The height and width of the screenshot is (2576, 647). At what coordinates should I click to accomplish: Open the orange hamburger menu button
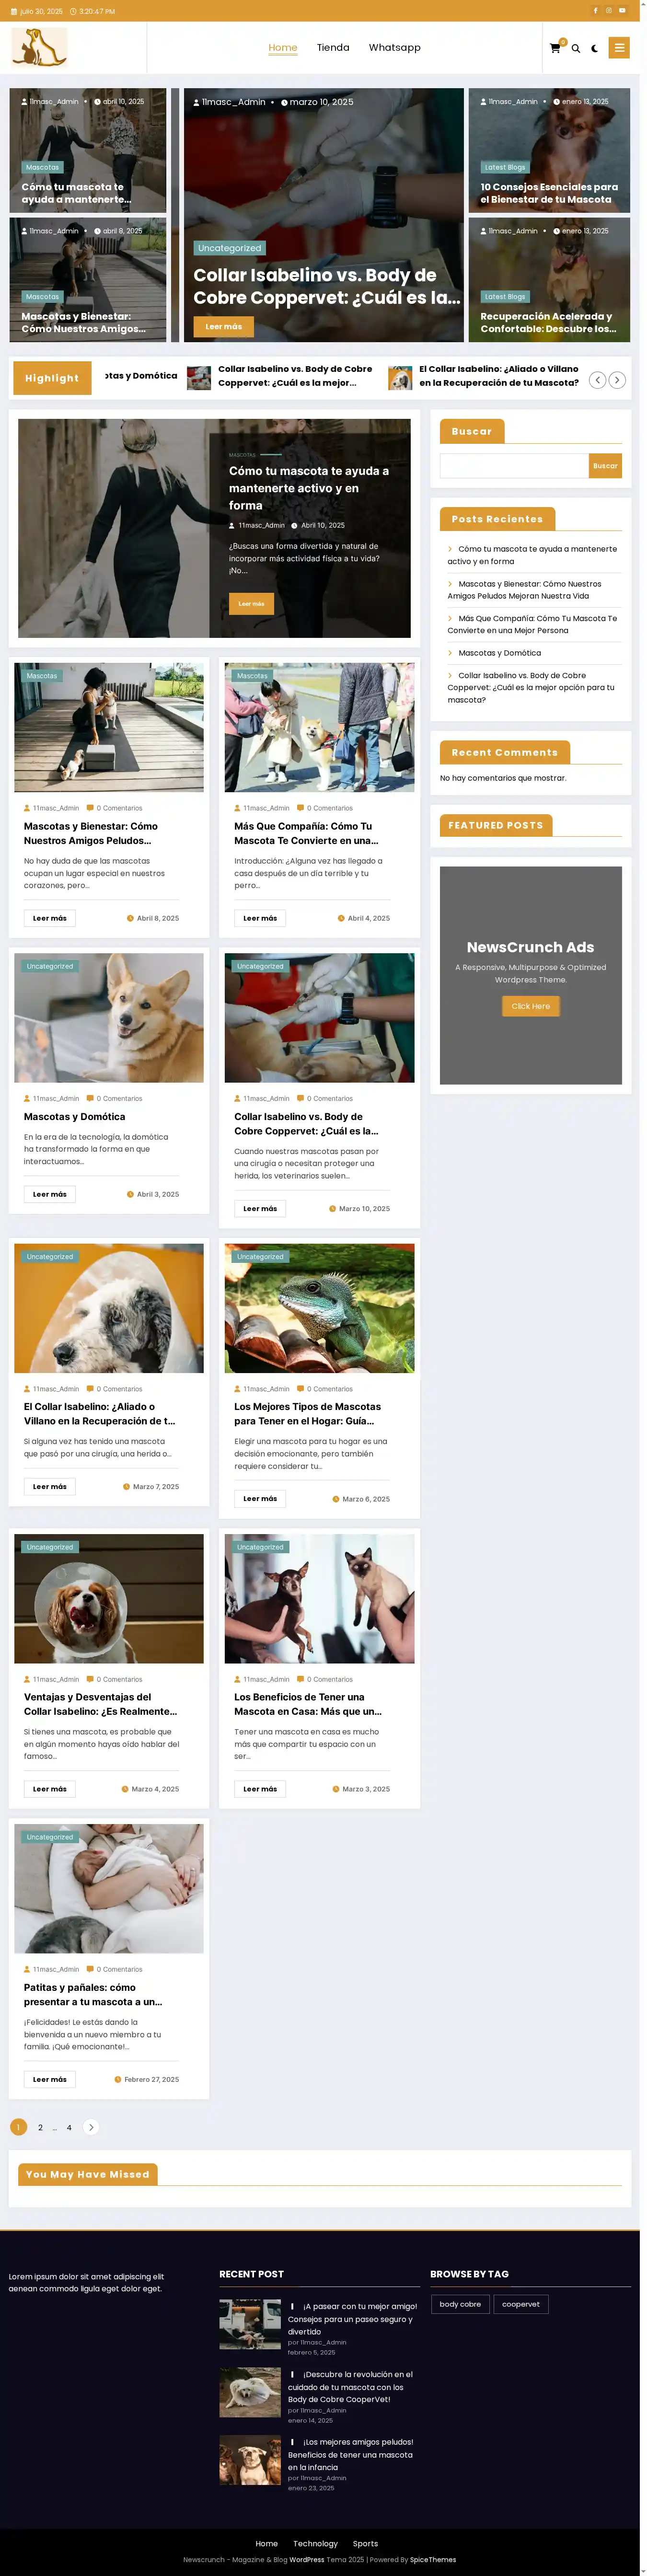(620, 47)
